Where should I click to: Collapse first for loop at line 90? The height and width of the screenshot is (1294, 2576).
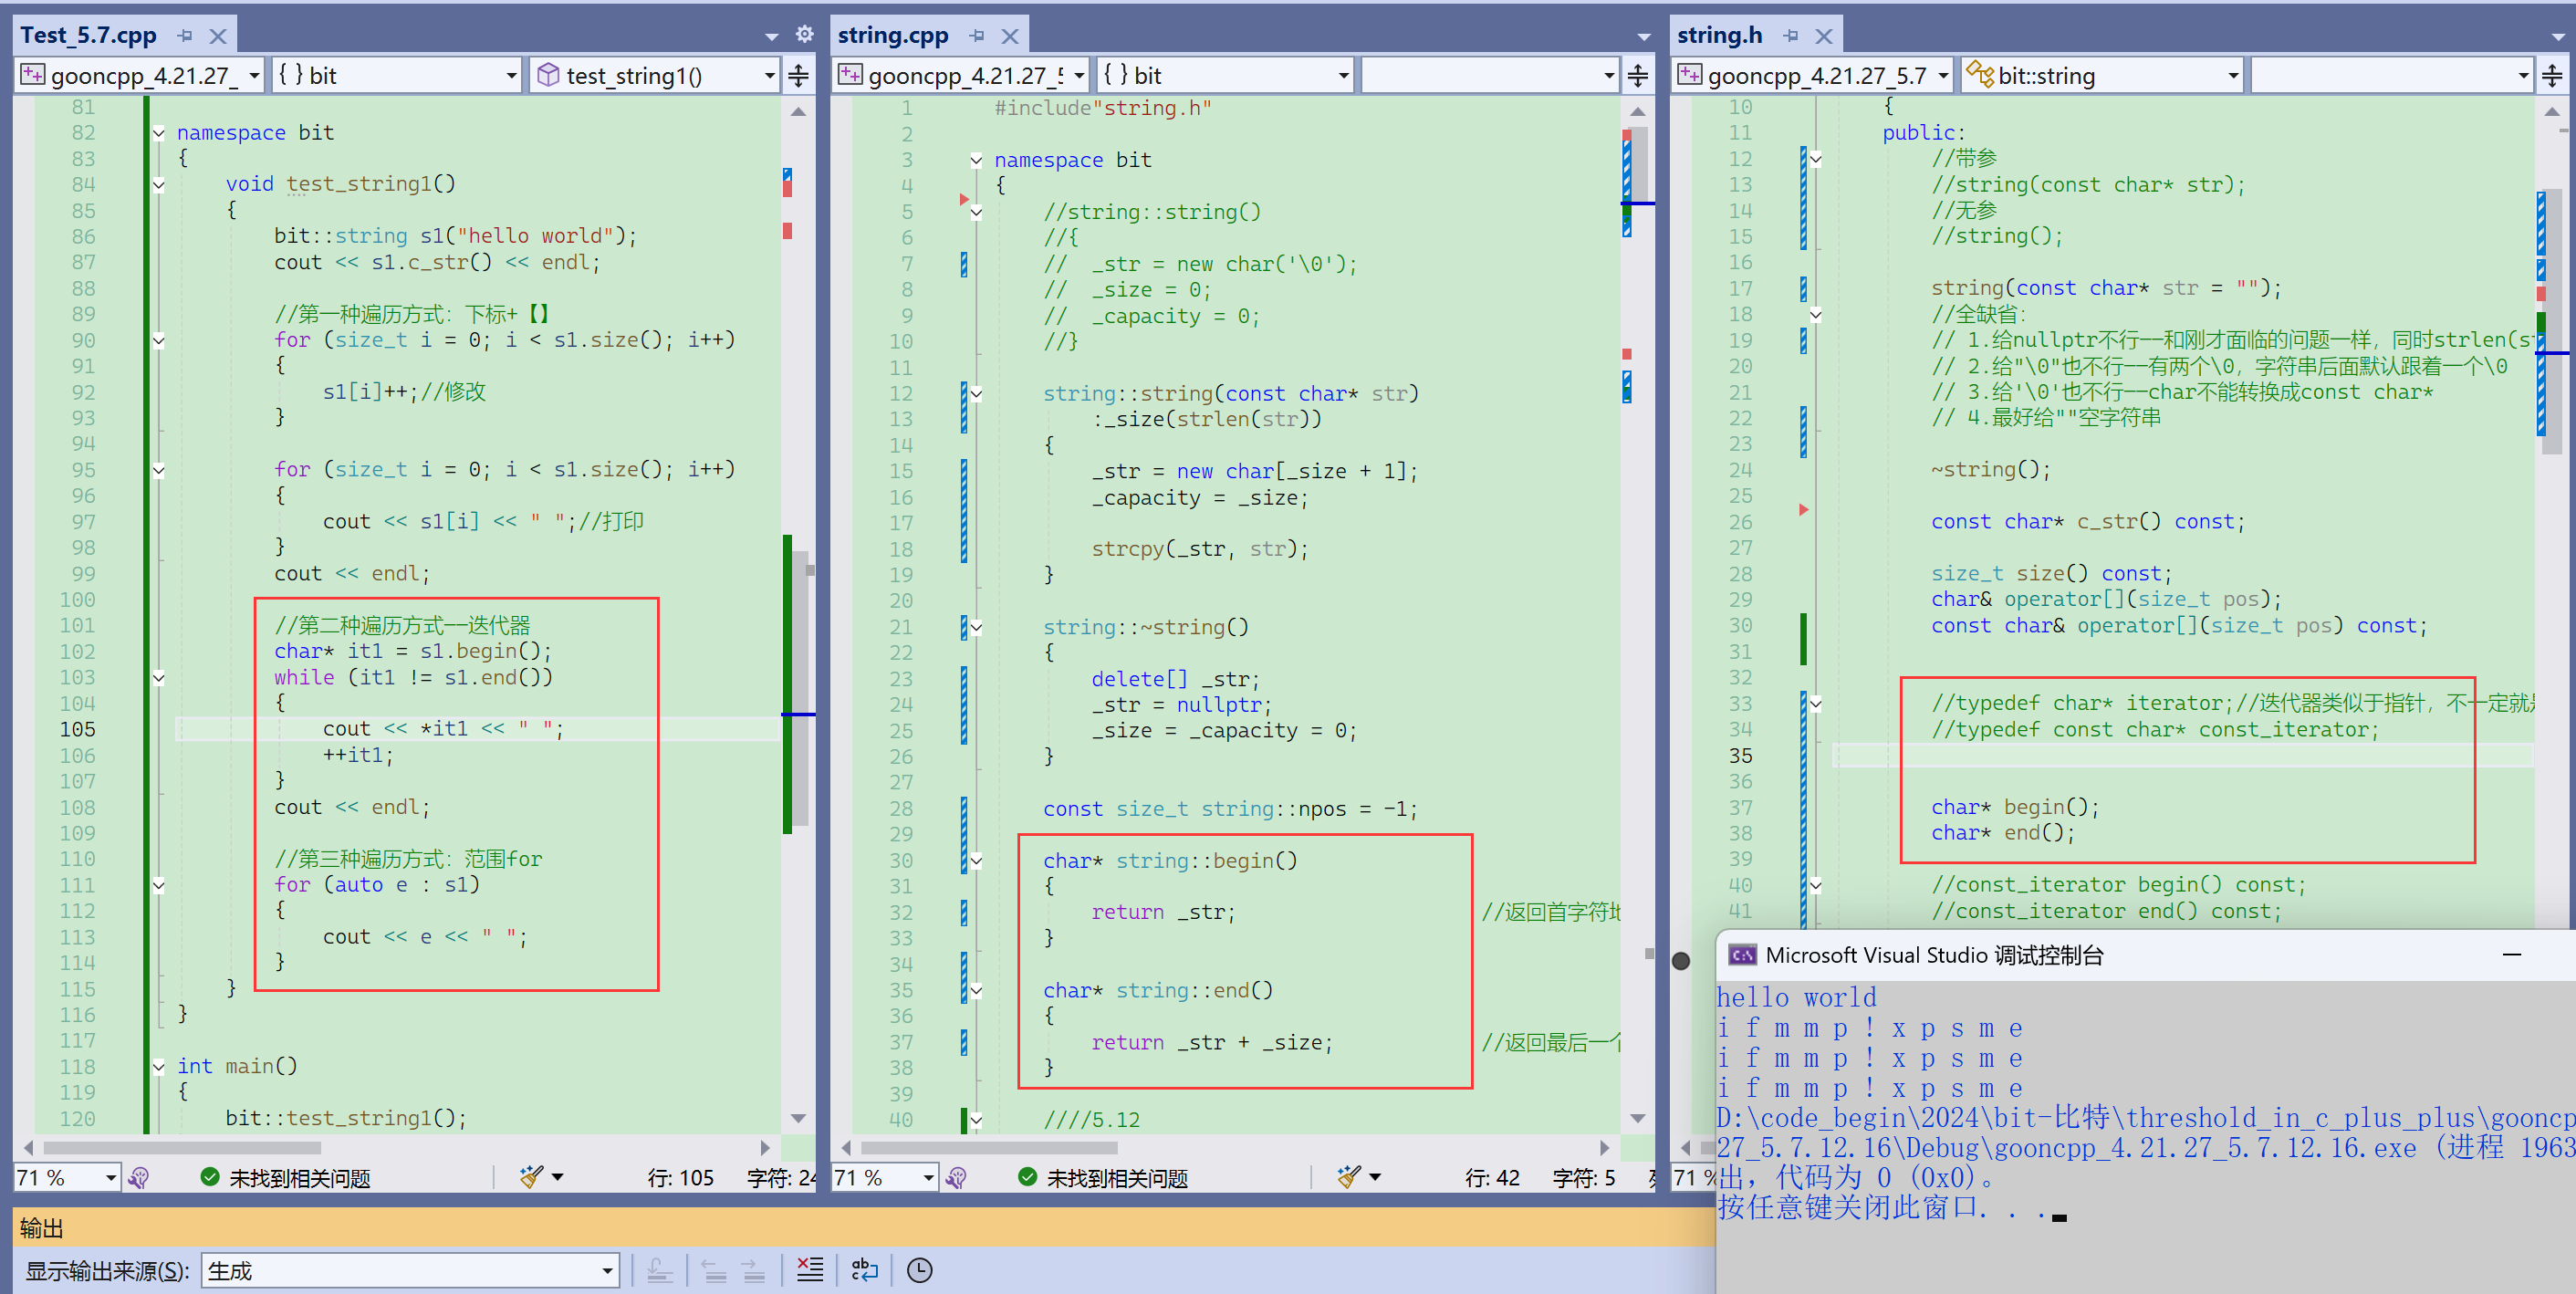coord(158,340)
